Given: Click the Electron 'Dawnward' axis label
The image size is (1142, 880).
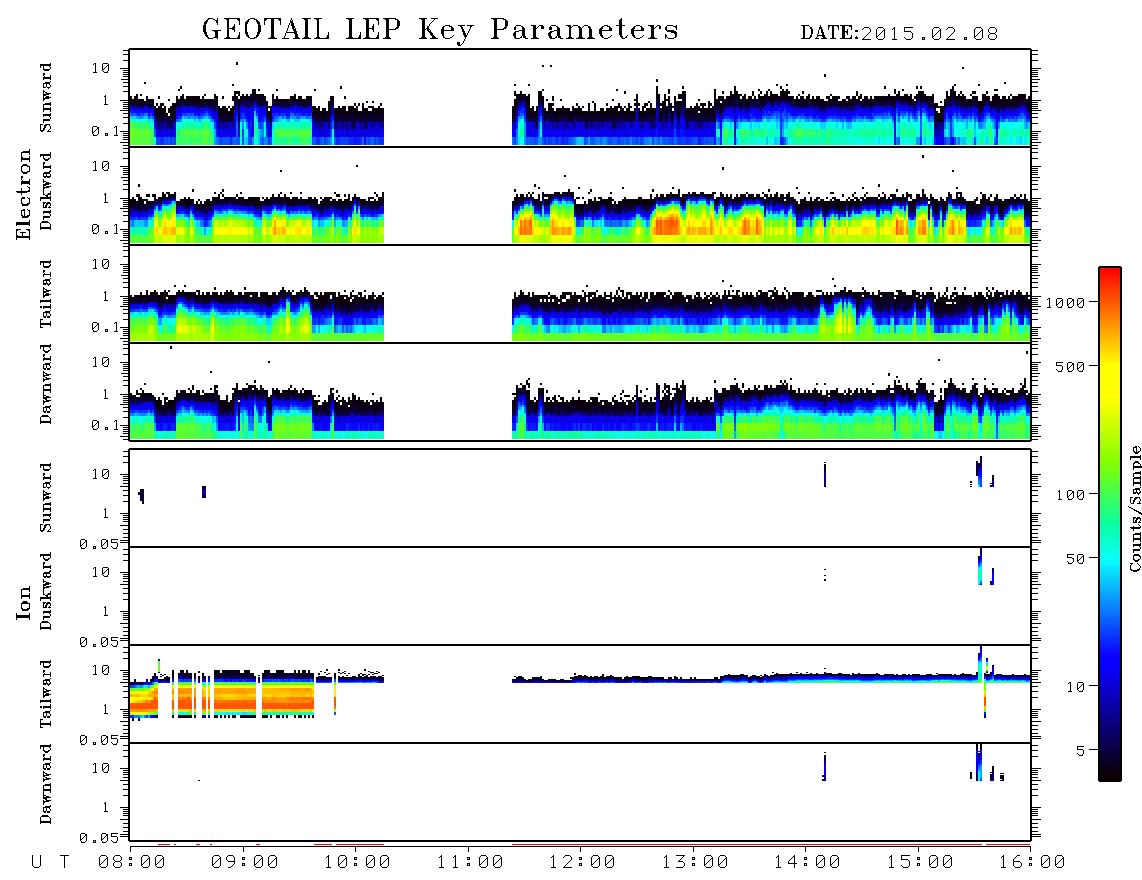Looking at the screenshot, I should tap(46, 384).
